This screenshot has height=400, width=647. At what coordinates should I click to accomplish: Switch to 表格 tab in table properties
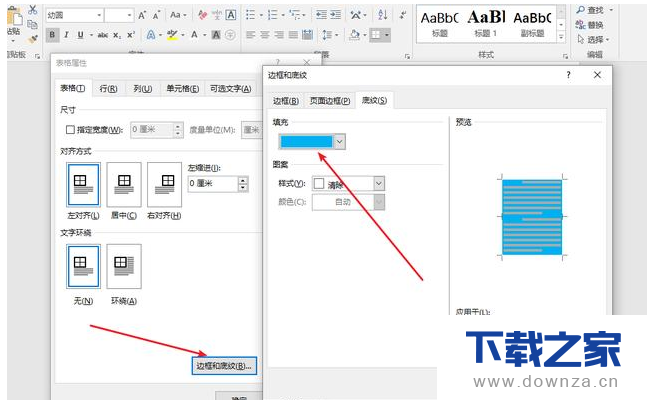point(73,88)
